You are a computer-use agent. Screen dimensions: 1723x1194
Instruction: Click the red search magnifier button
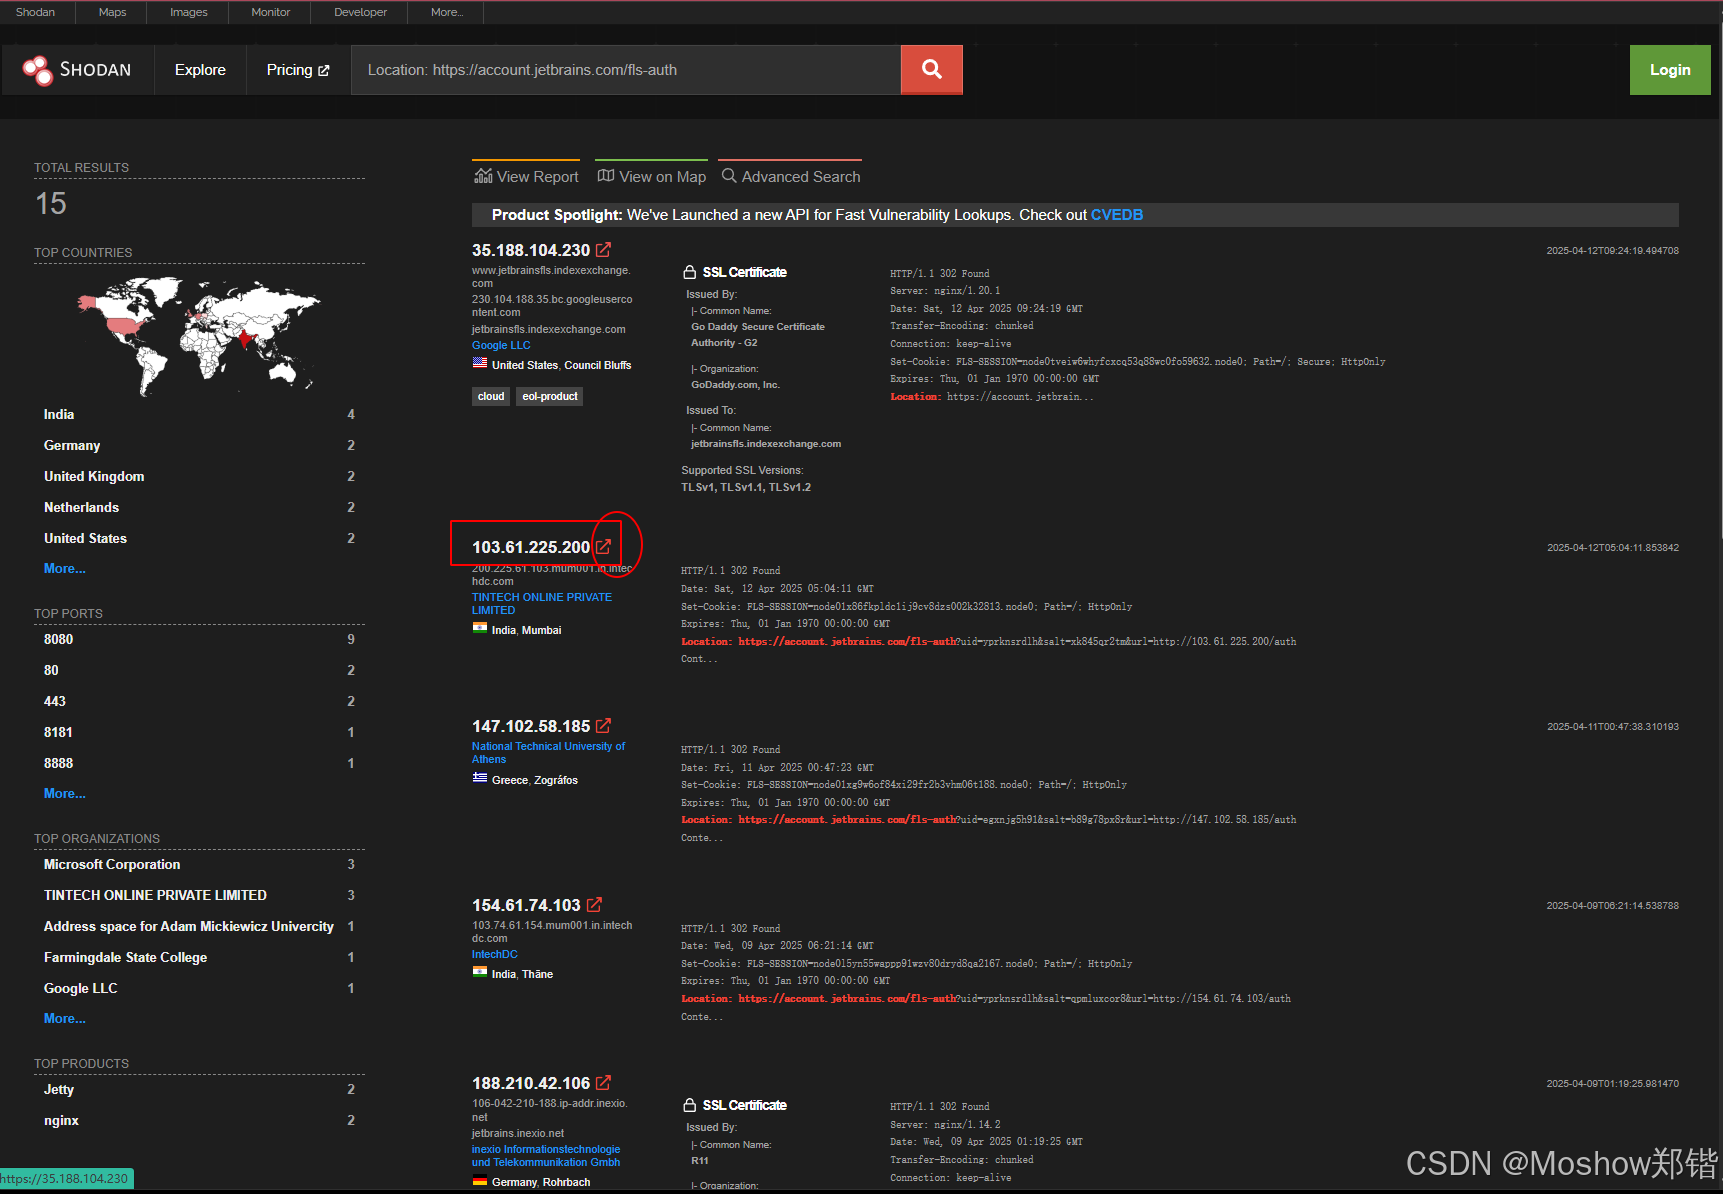[x=931, y=70]
